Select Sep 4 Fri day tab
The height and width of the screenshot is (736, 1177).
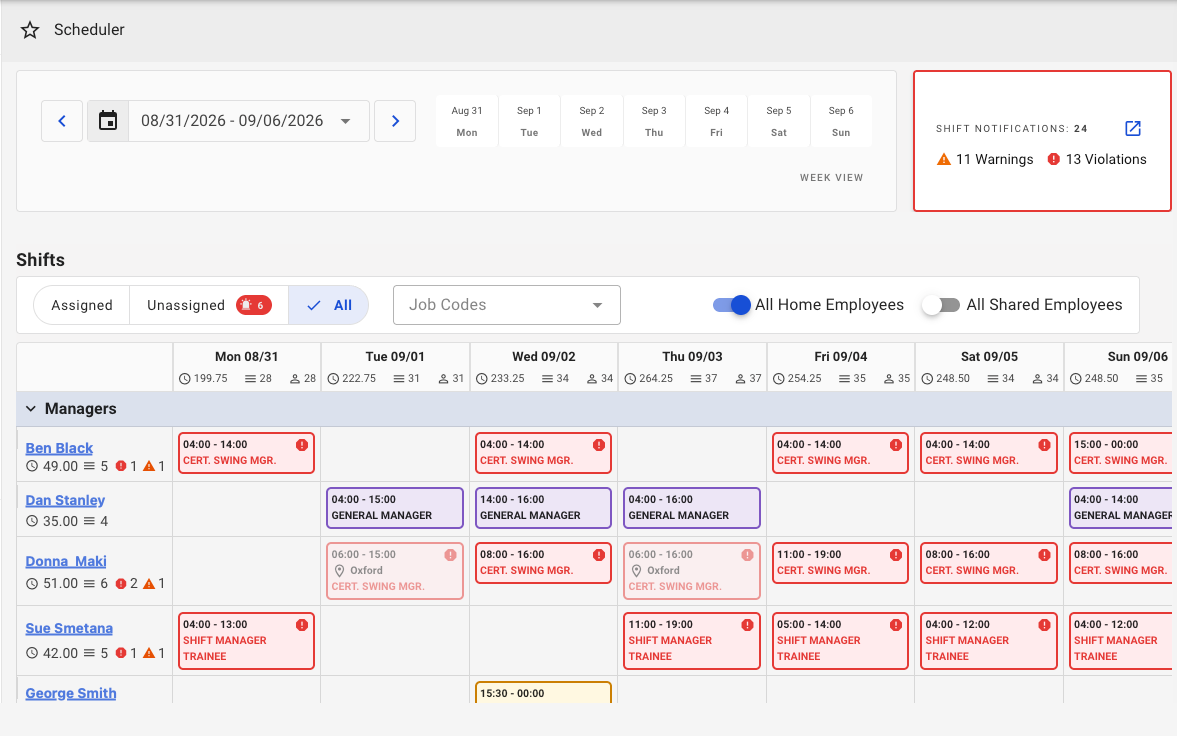tap(716, 121)
